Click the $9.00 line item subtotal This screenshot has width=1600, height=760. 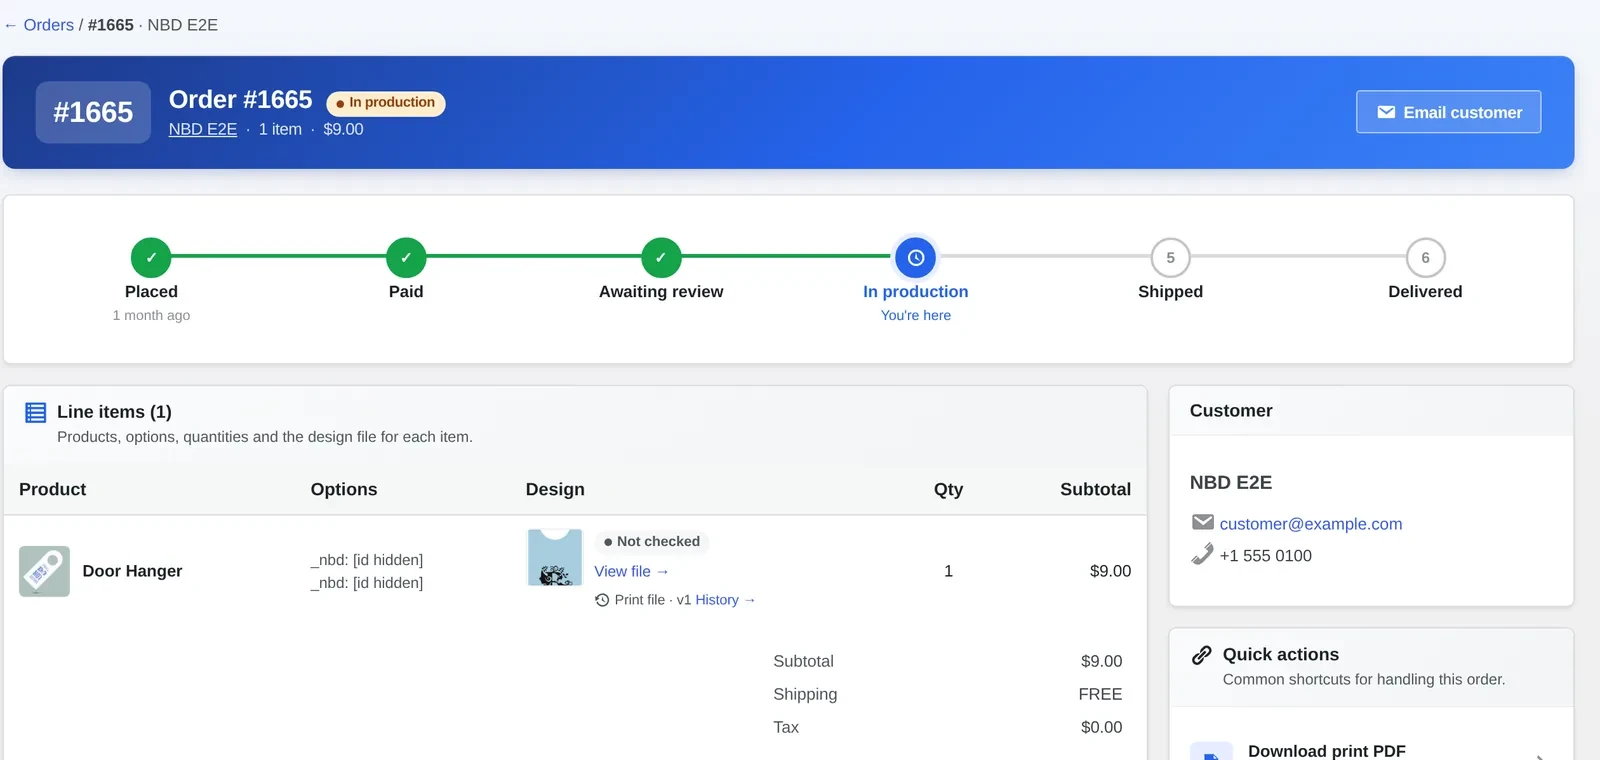(1110, 571)
